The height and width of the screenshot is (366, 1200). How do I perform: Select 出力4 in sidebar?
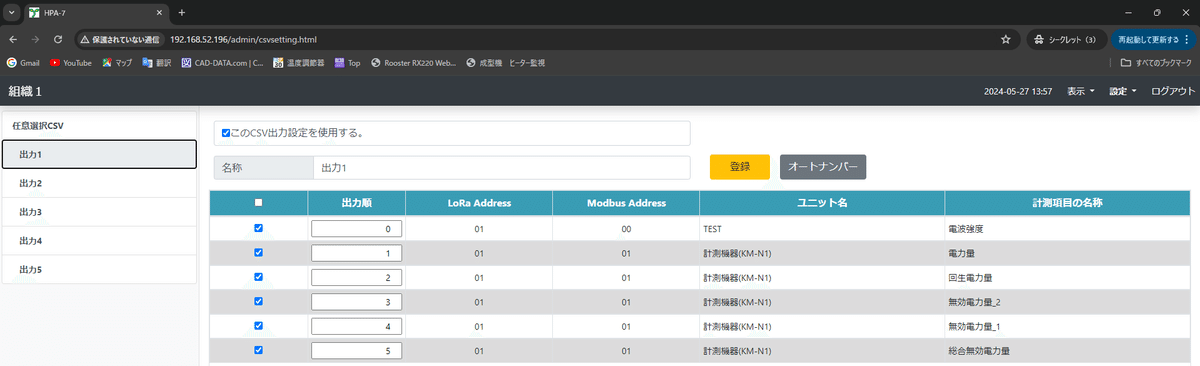[x=99, y=241]
